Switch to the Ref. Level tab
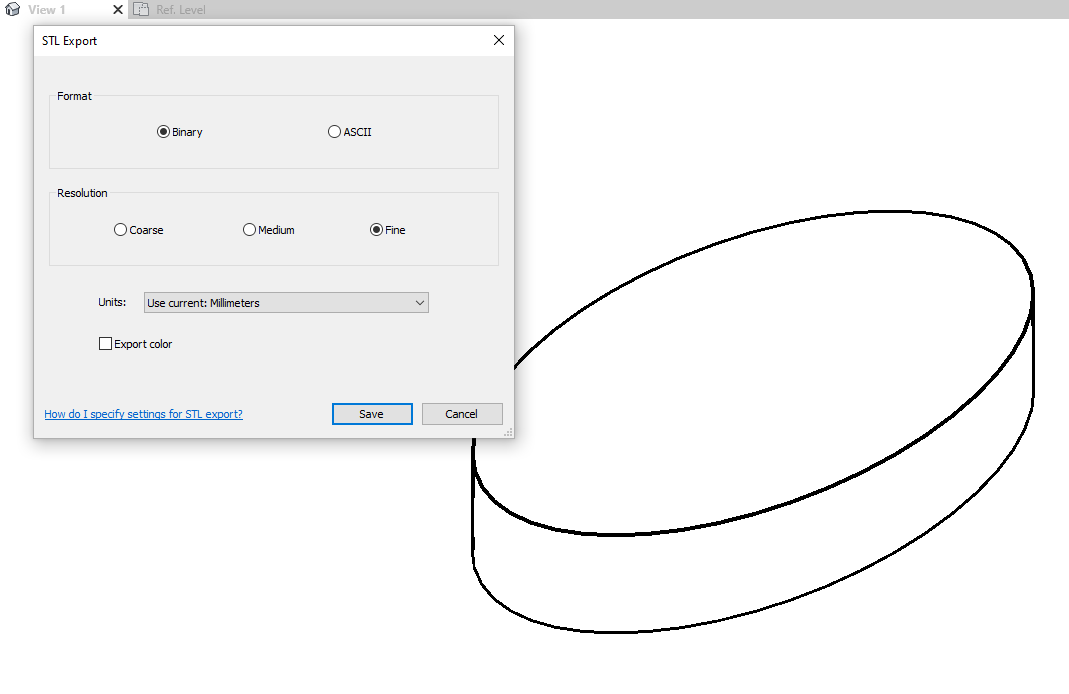 [x=180, y=9]
